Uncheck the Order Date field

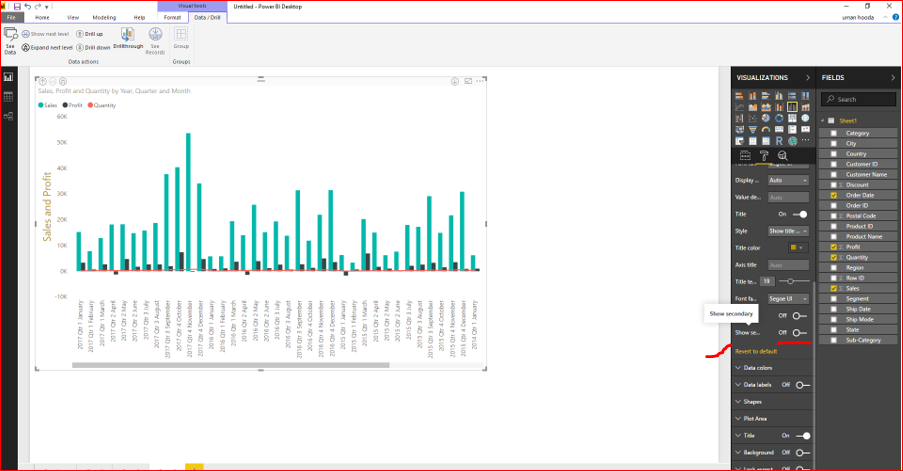click(833, 195)
